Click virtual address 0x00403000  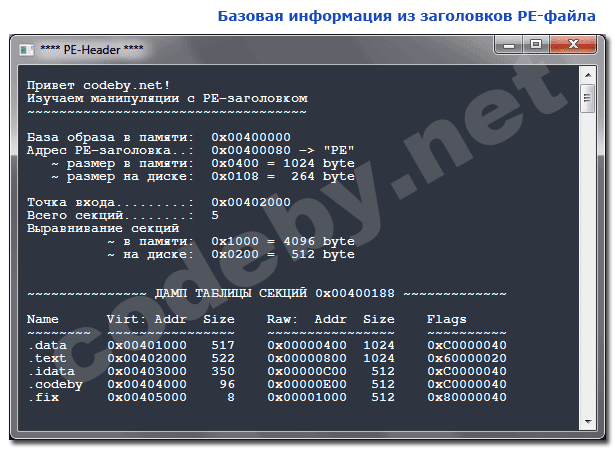coord(147,371)
